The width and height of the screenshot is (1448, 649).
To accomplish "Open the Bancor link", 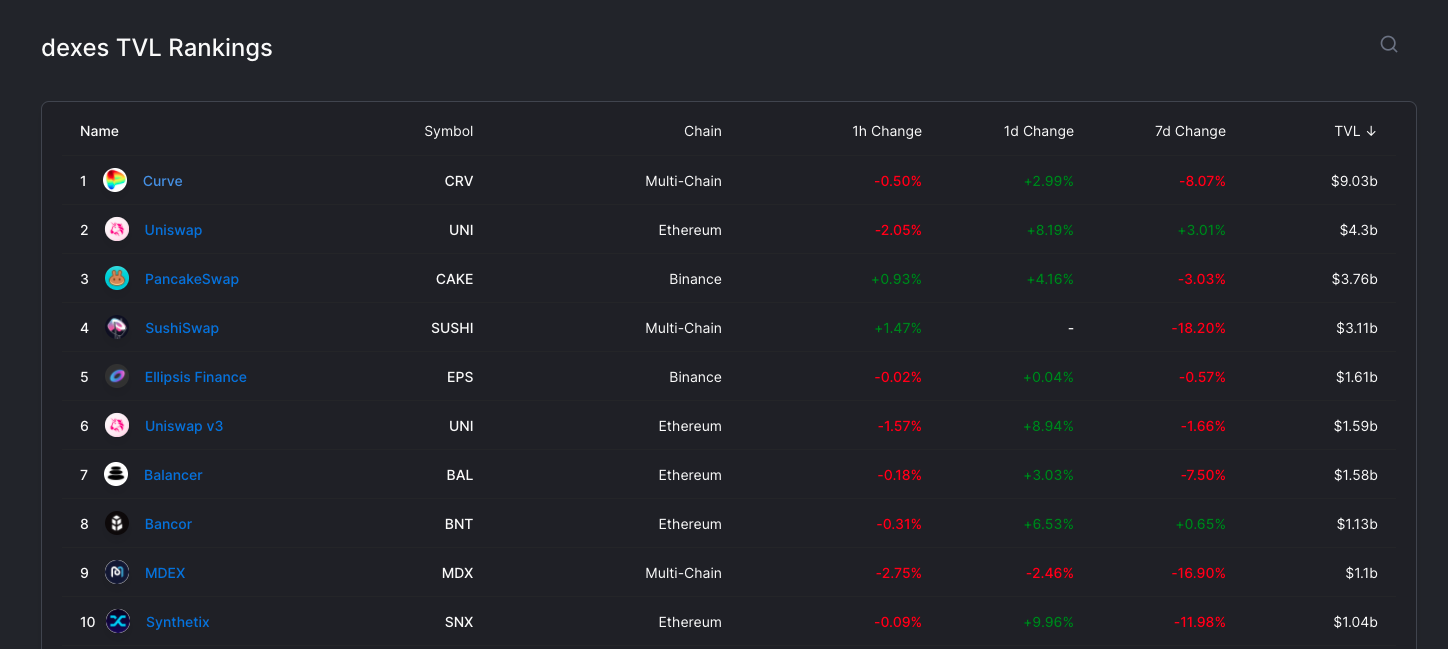I will click(x=168, y=524).
